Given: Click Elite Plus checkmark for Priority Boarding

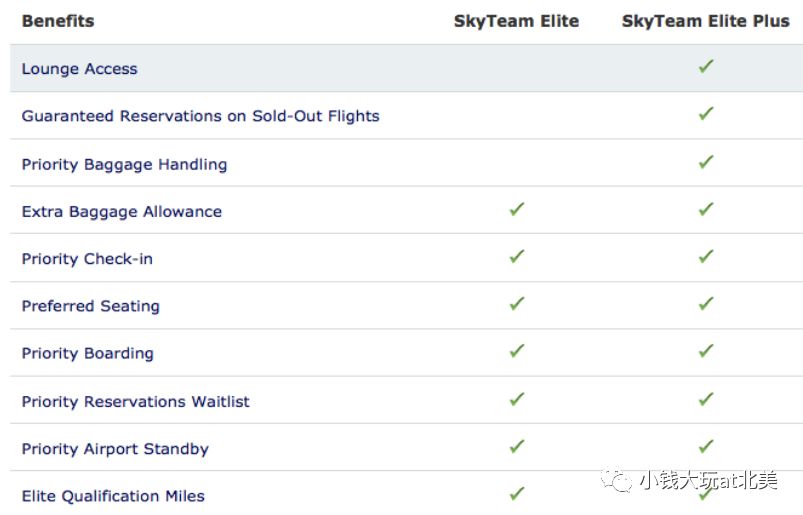Looking at the screenshot, I should coord(706,351).
